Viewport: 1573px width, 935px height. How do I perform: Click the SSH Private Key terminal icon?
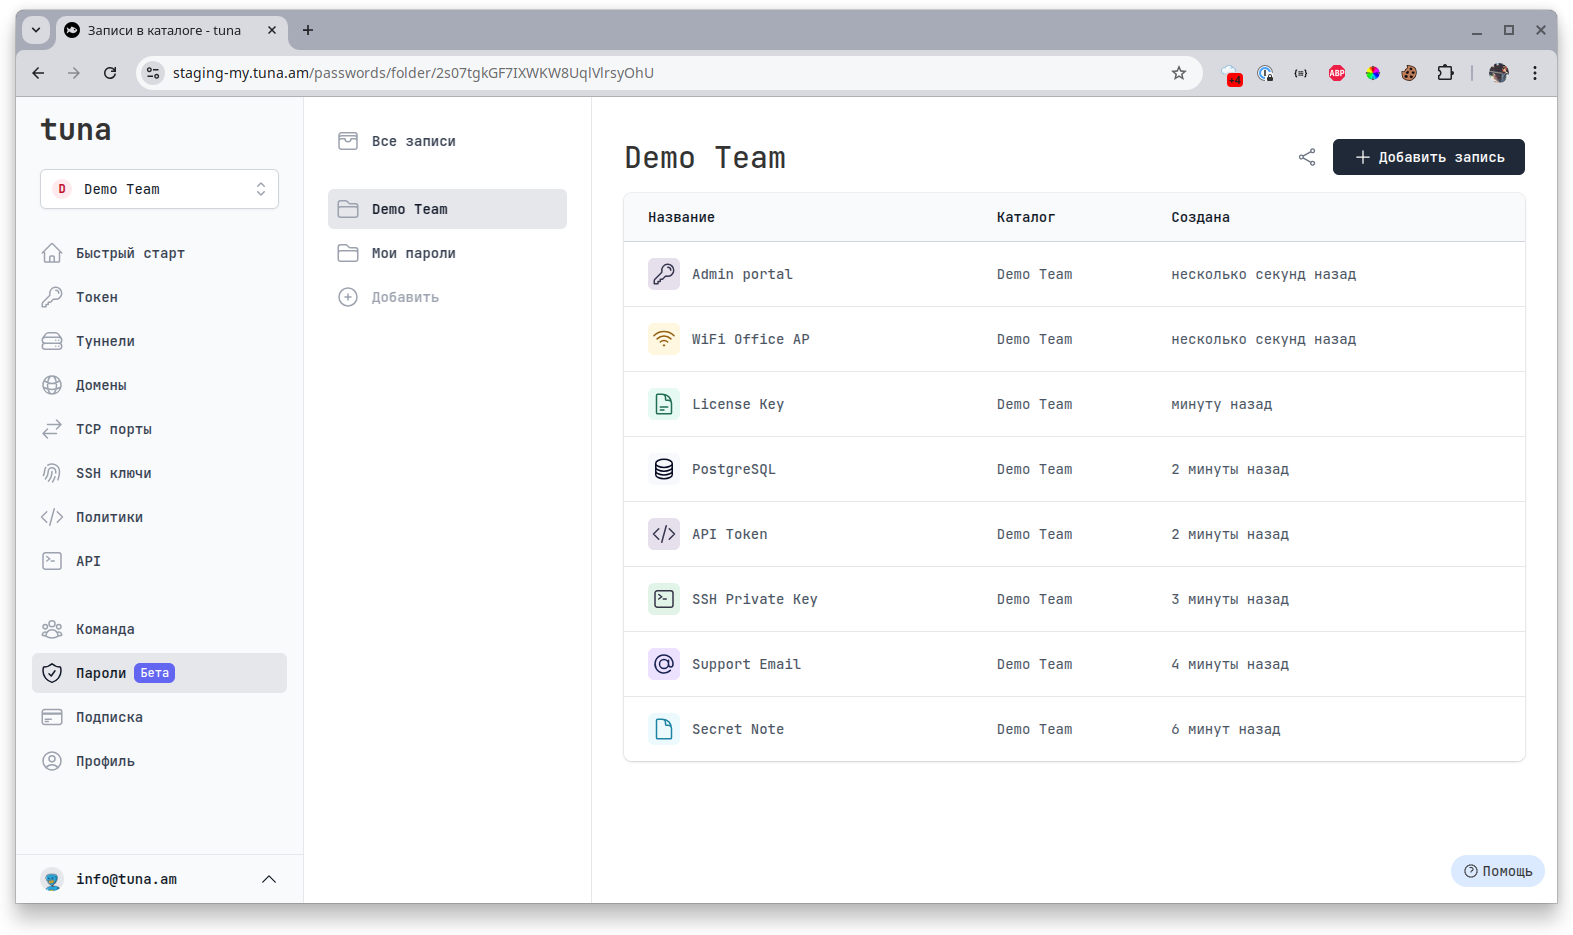click(x=664, y=599)
